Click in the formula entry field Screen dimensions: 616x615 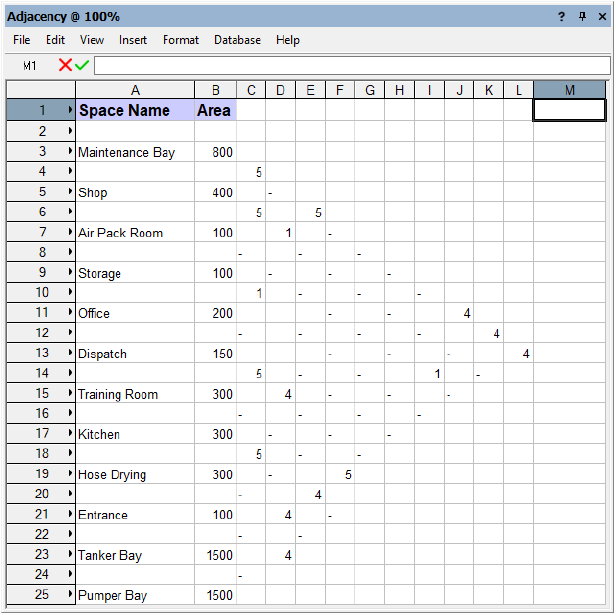(351, 66)
